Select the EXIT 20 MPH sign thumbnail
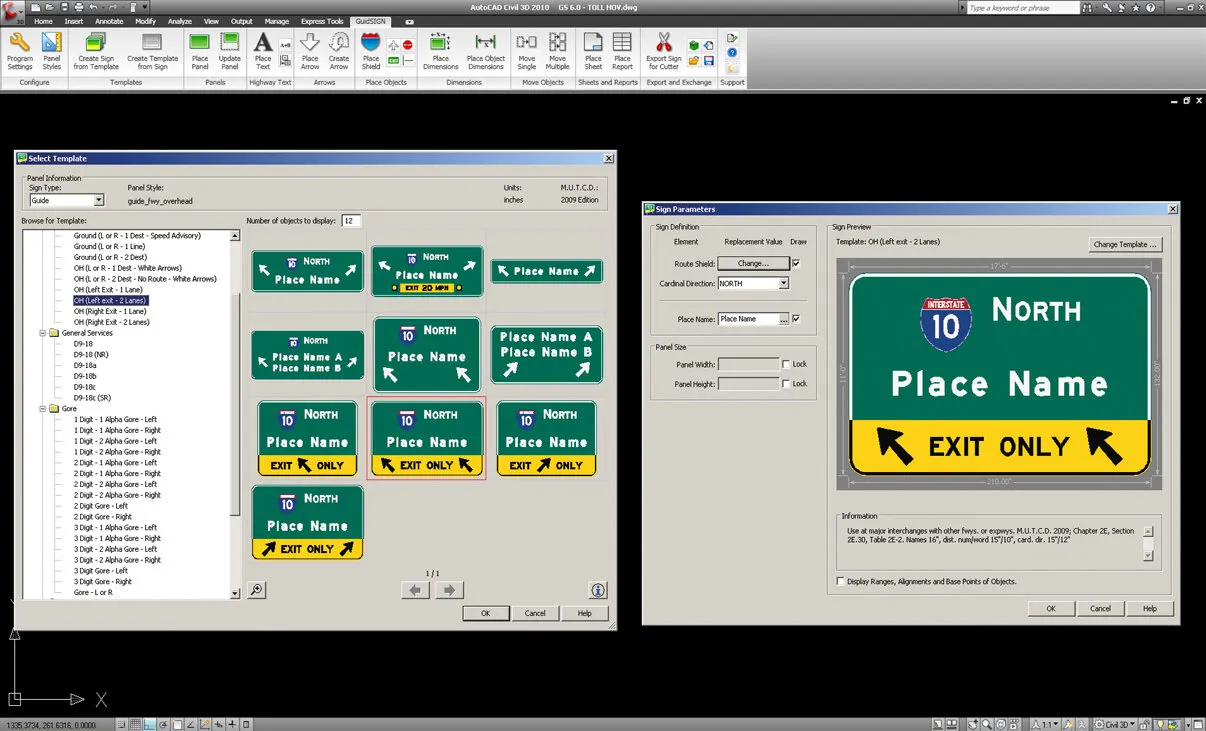Viewport: 1206px width, 731px height. [x=427, y=271]
